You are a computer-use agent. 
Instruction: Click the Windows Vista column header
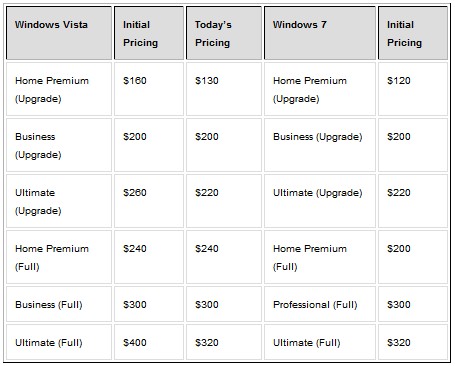click(x=59, y=33)
